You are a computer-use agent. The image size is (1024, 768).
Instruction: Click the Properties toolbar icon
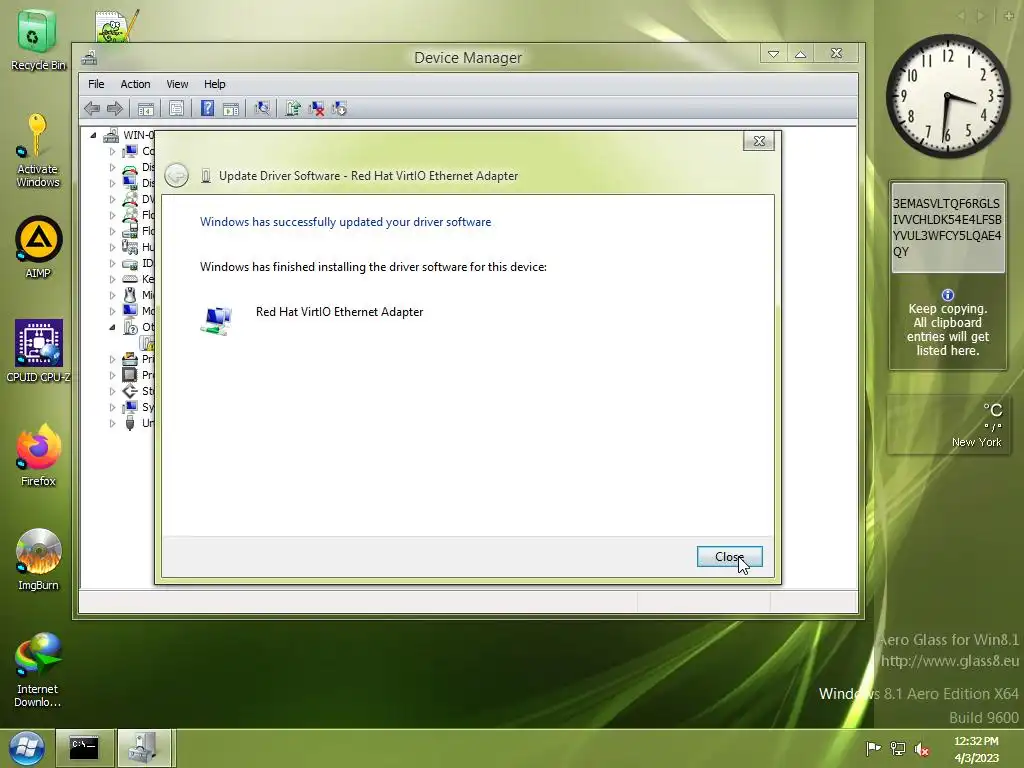pos(176,108)
